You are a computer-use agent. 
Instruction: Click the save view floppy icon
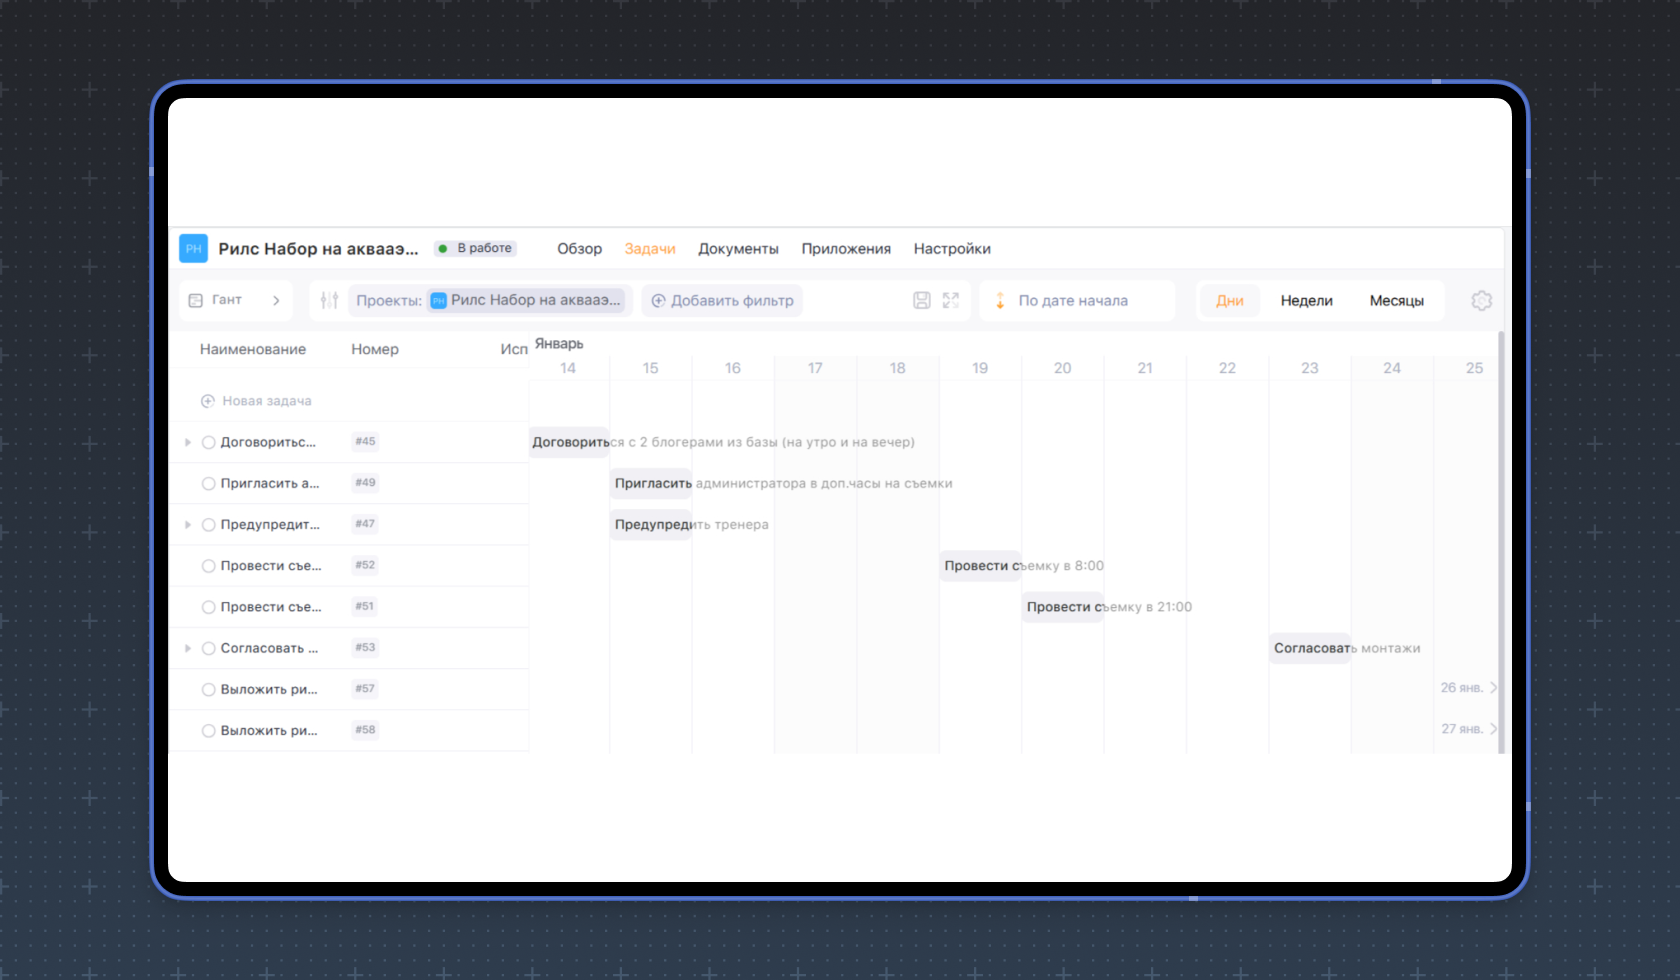pyautogui.click(x=922, y=300)
